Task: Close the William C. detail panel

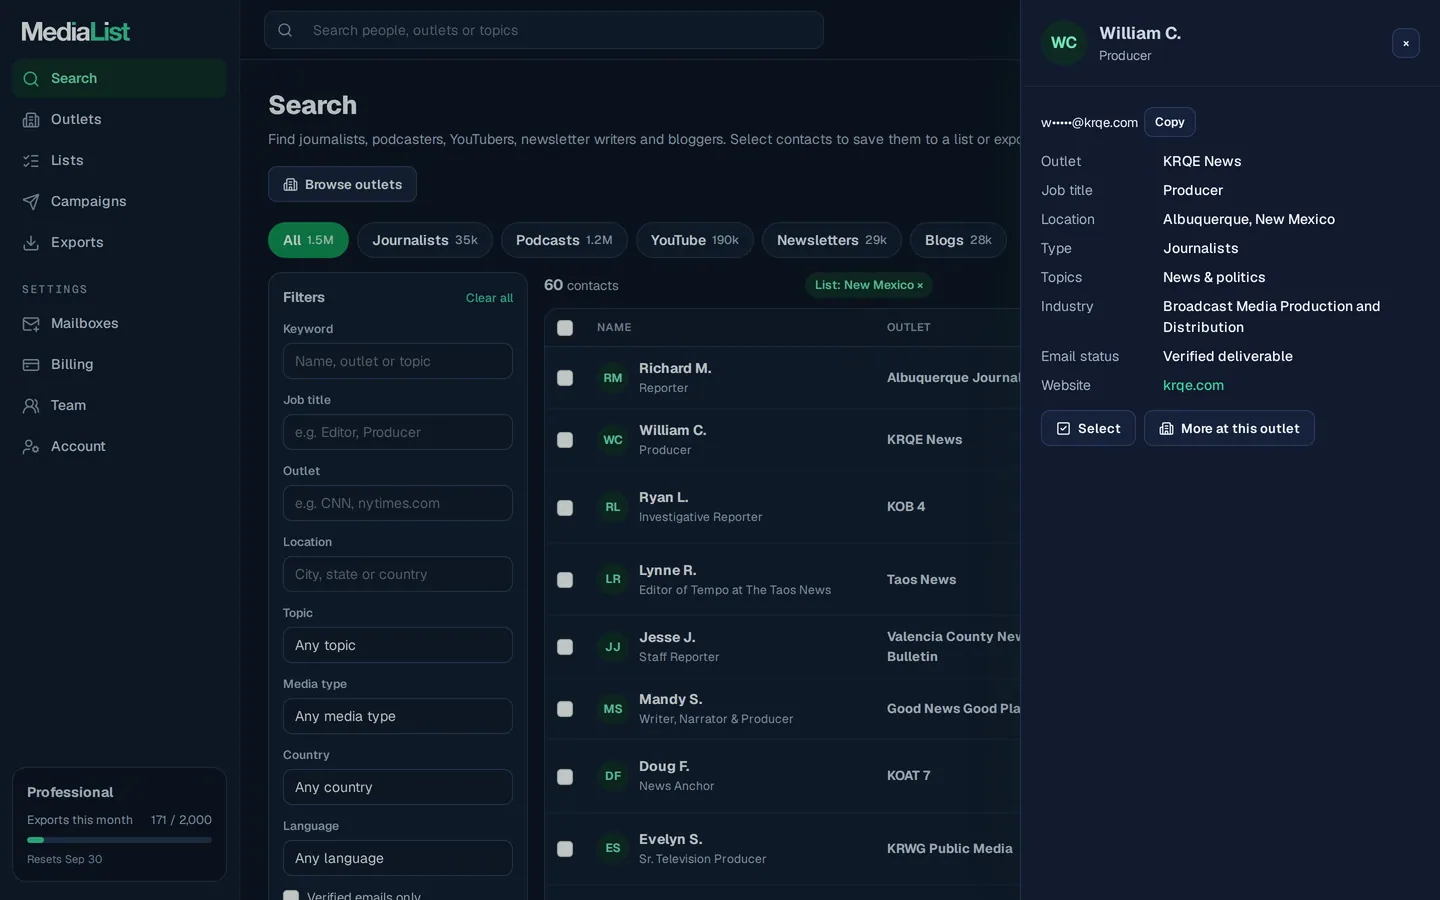Action: pyautogui.click(x=1406, y=43)
